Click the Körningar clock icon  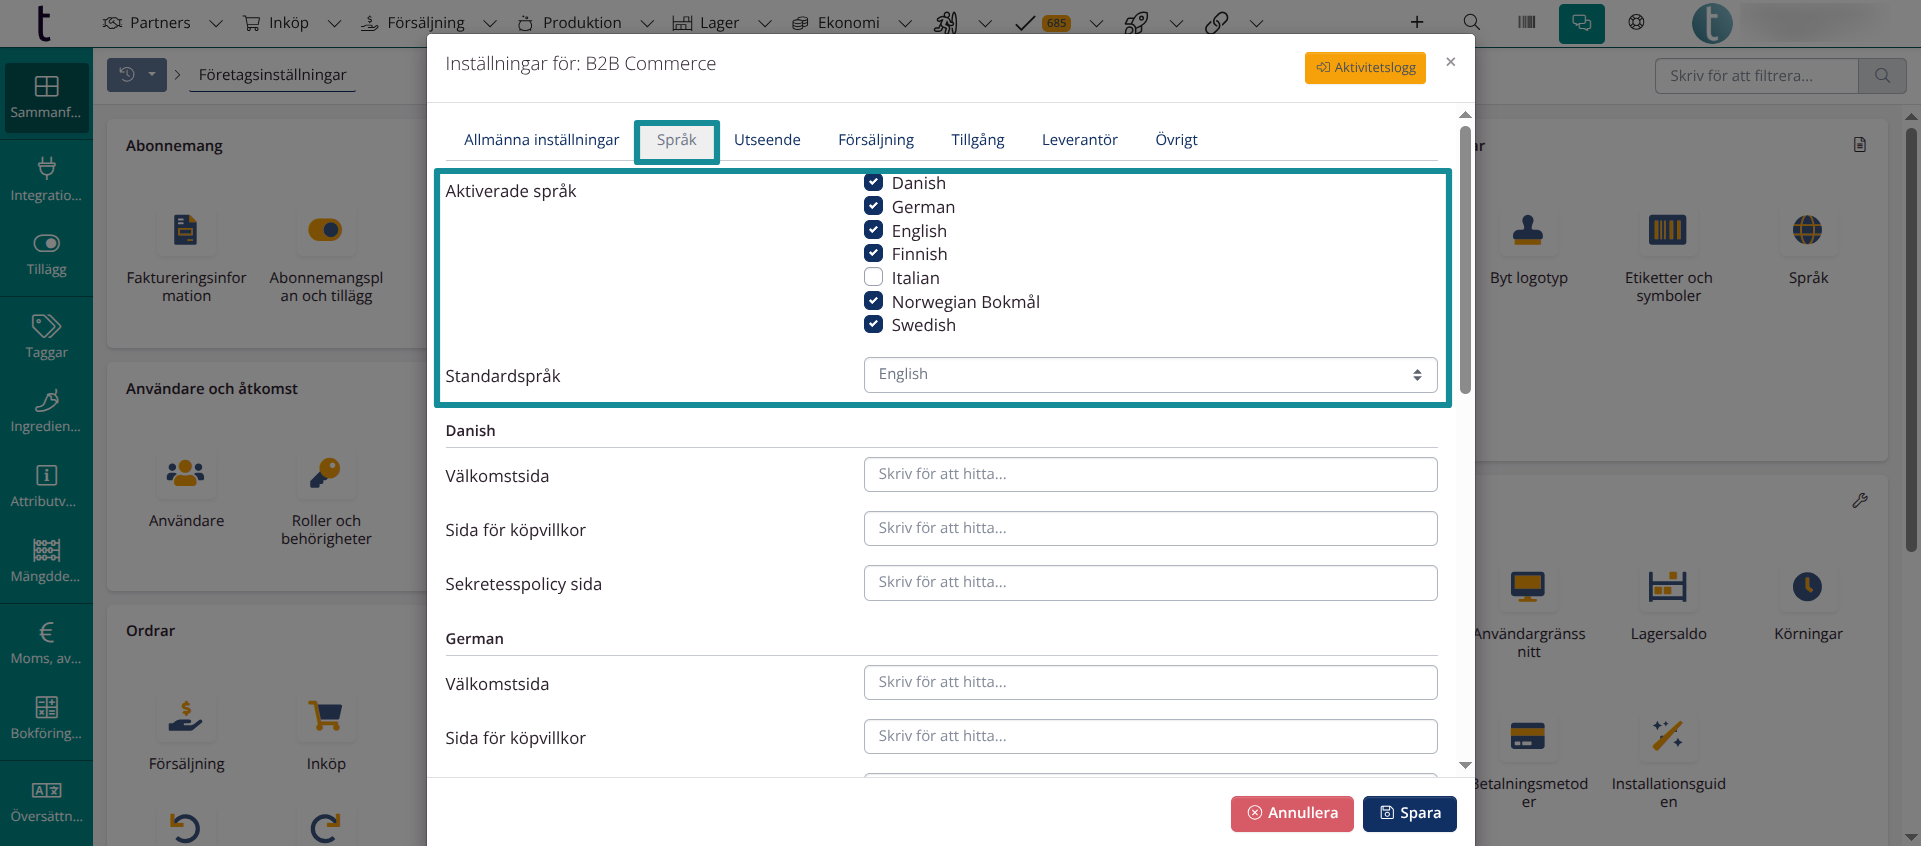click(x=1807, y=587)
